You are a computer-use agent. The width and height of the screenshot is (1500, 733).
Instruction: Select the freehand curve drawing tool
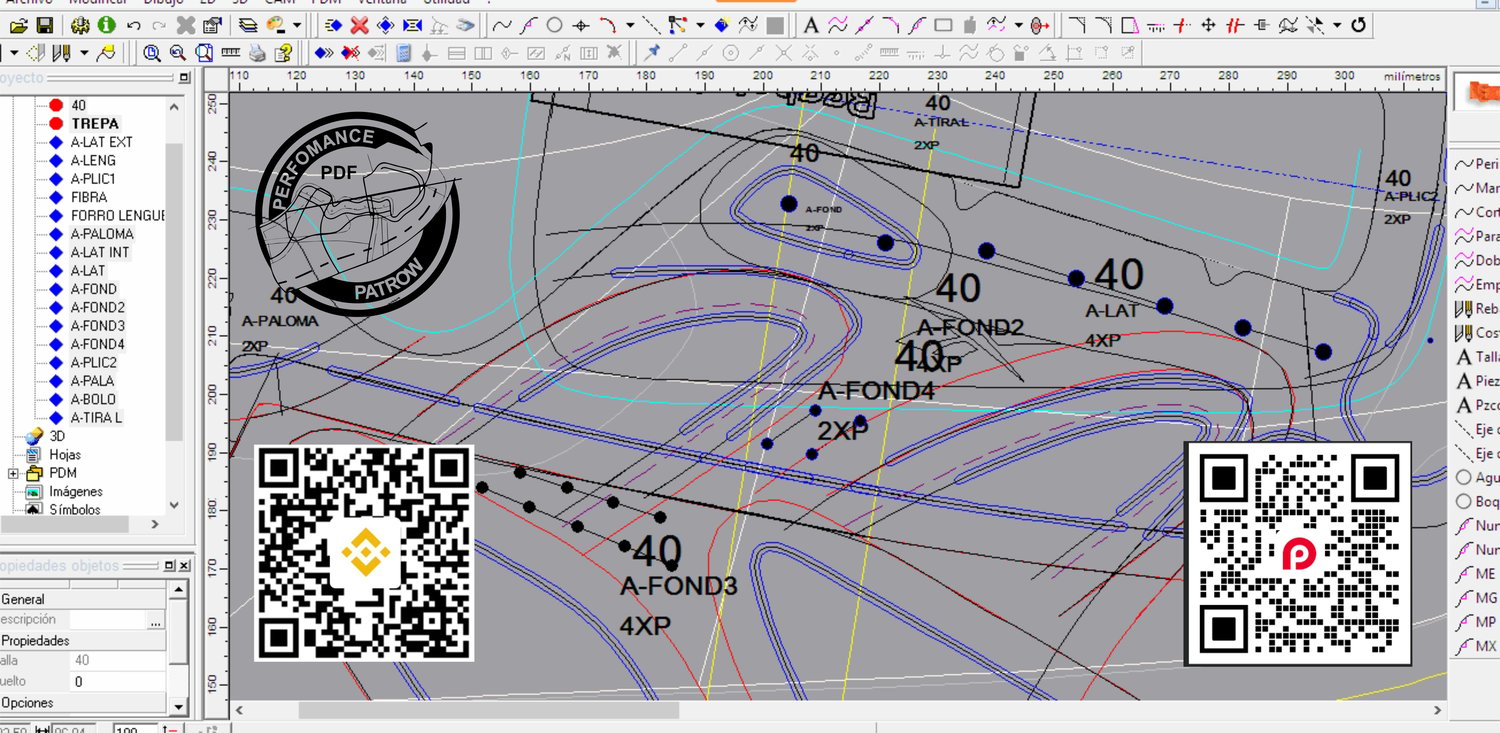(x=503, y=25)
